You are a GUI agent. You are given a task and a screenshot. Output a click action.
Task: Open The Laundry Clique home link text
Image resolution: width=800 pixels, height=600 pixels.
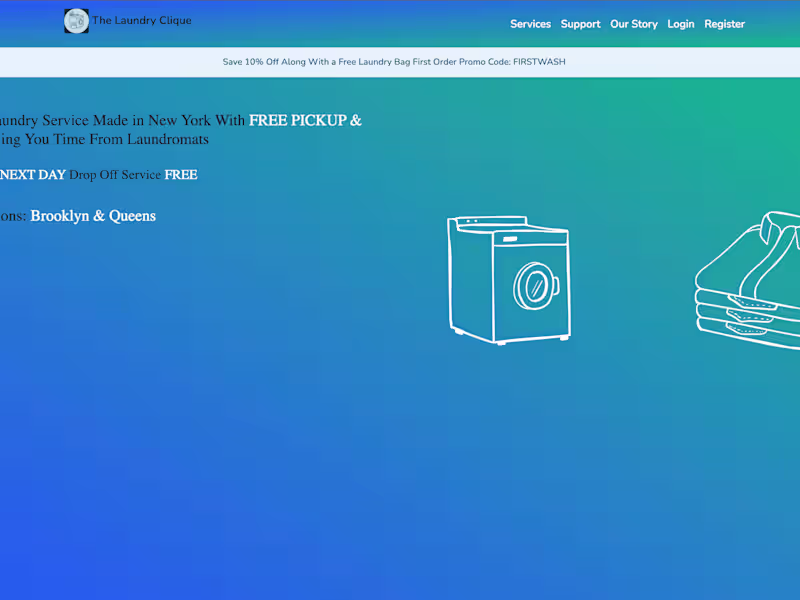(142, 20)
